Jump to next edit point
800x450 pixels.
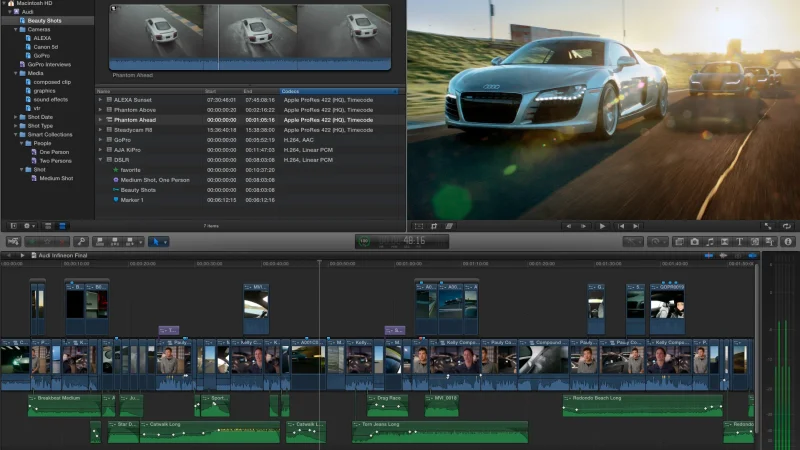[x=636, y=226]
